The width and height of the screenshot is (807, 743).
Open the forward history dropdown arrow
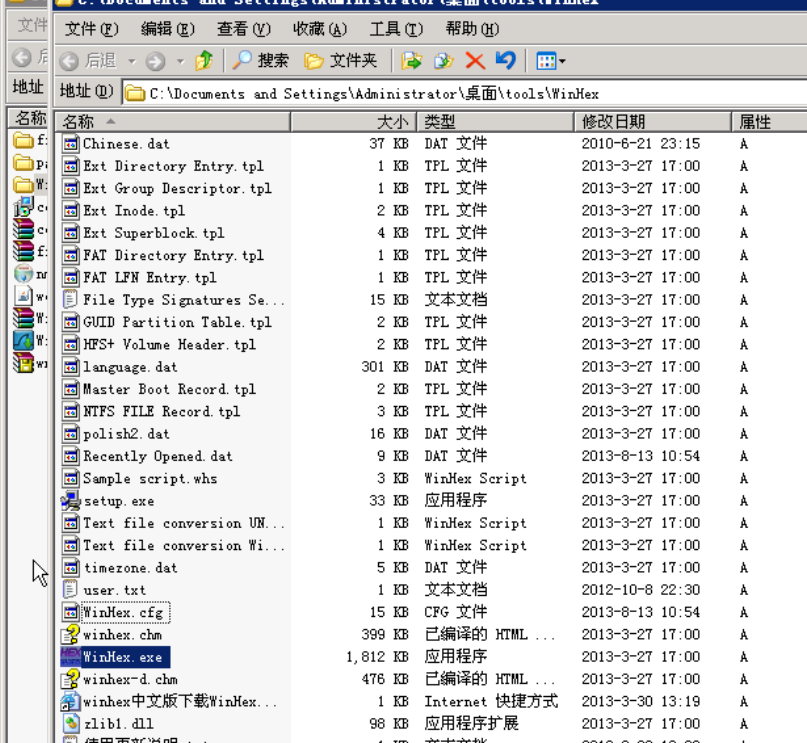click(180, 62)
